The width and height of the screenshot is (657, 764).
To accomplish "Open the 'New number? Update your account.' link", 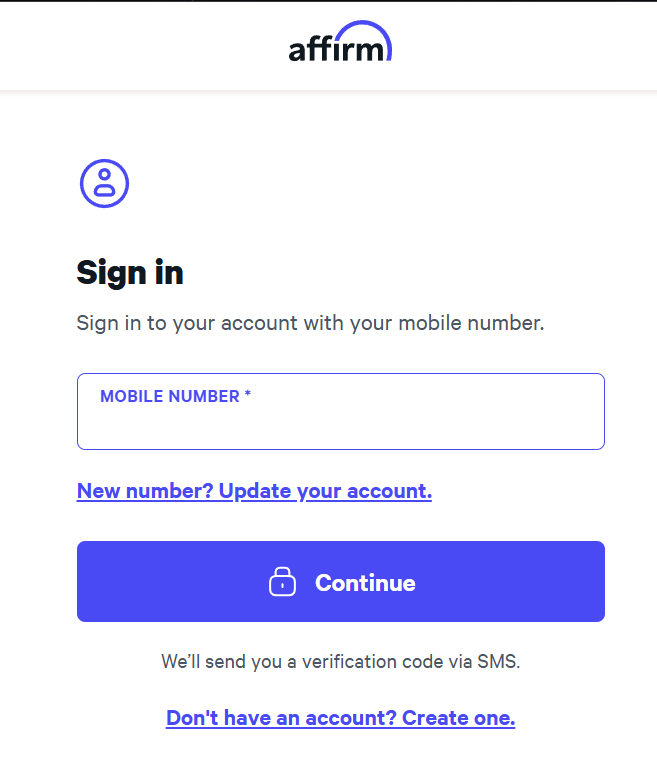I will click(x=254, y=491).
